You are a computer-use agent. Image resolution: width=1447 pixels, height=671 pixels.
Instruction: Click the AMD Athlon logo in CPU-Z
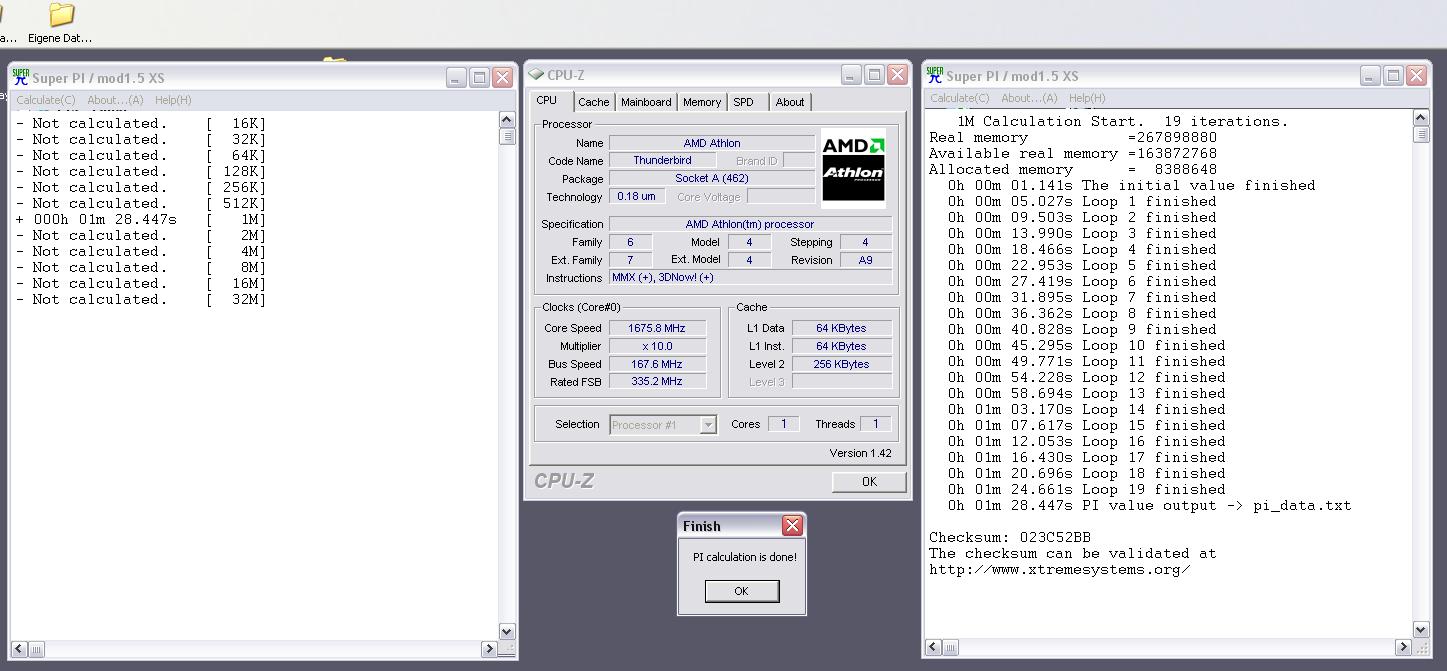(853, 168)
